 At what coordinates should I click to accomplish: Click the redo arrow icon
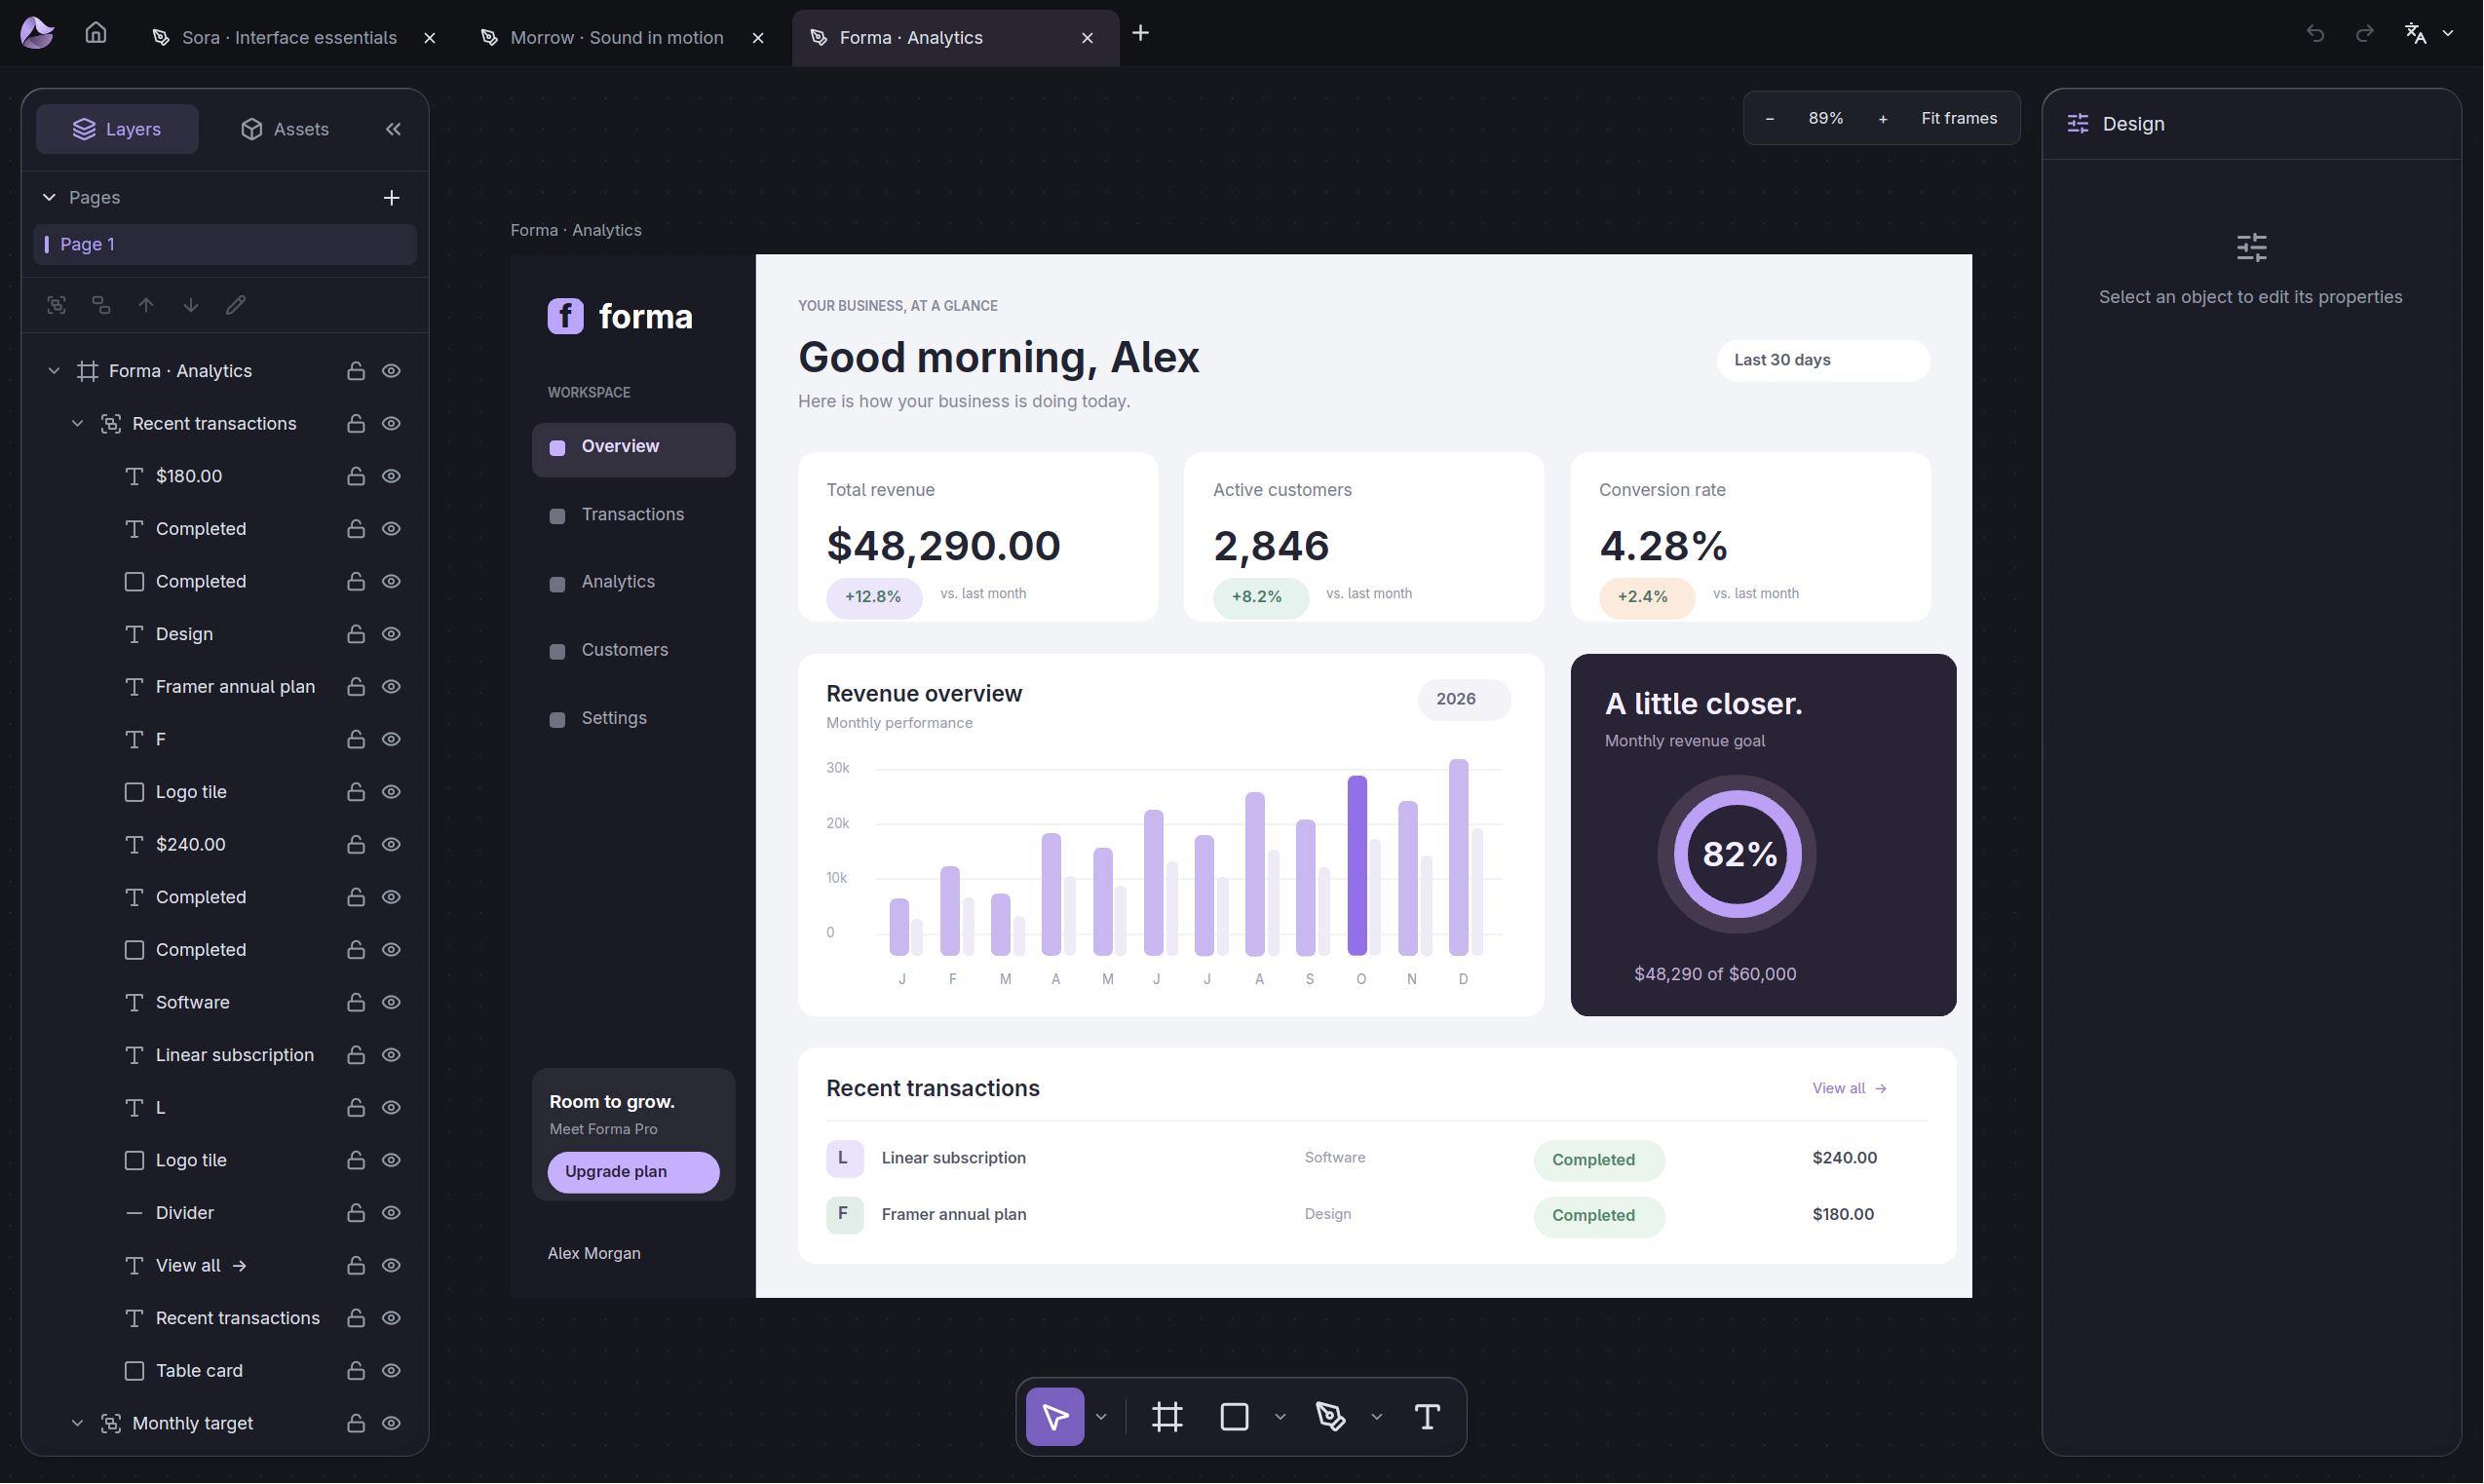(x=2365, y=34)
